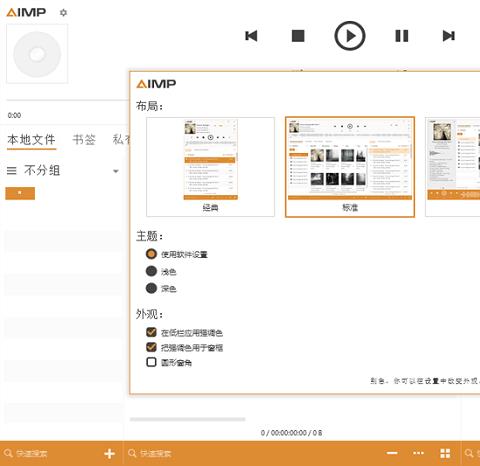Switch view with the grid icon

tap(445, 453)
